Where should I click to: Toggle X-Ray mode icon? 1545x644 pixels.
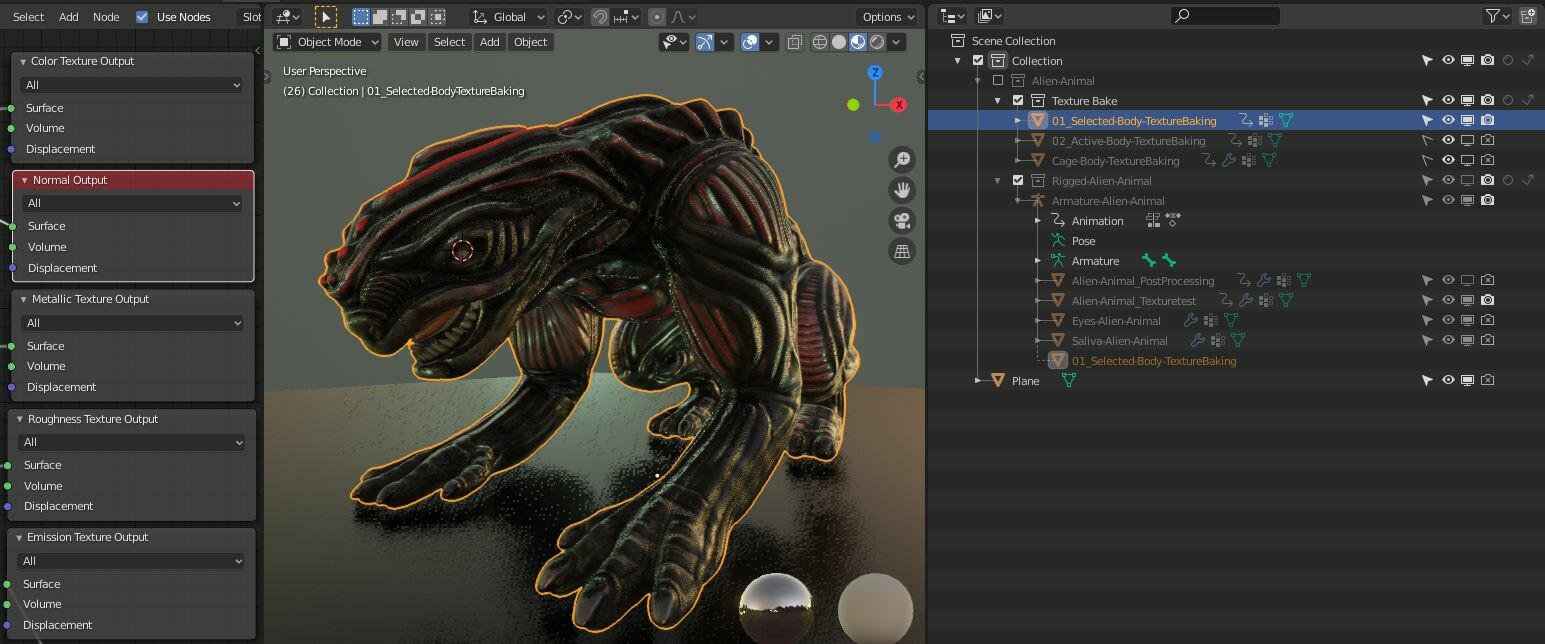pos(794,42)
